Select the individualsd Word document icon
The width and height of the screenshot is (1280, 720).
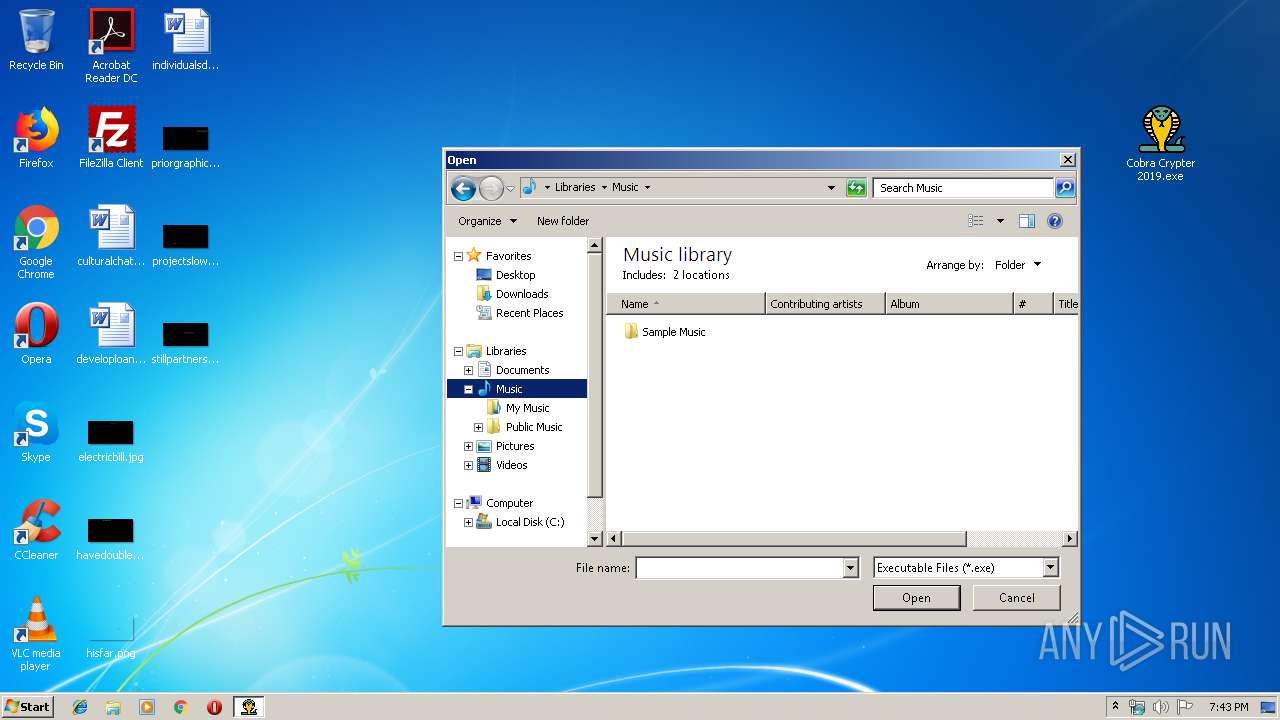186,40
